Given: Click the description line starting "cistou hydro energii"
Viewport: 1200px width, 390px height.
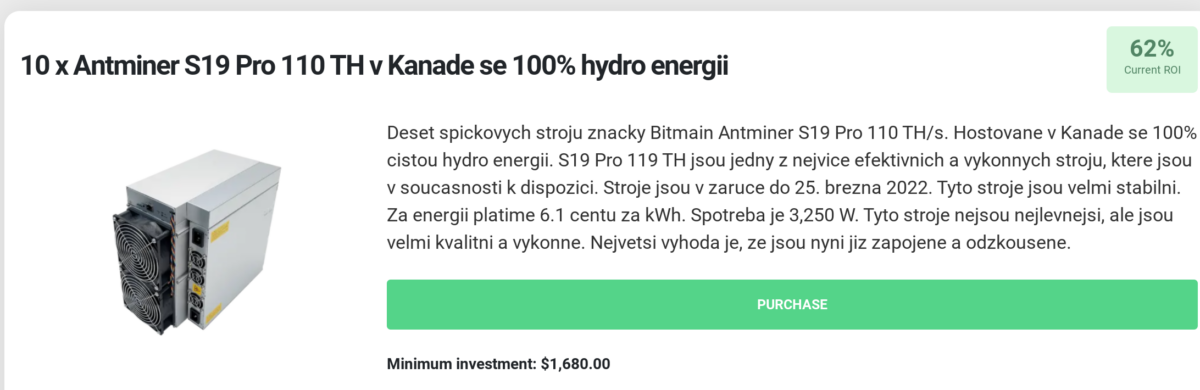Looking at the screenshot, I should [788, 160].
